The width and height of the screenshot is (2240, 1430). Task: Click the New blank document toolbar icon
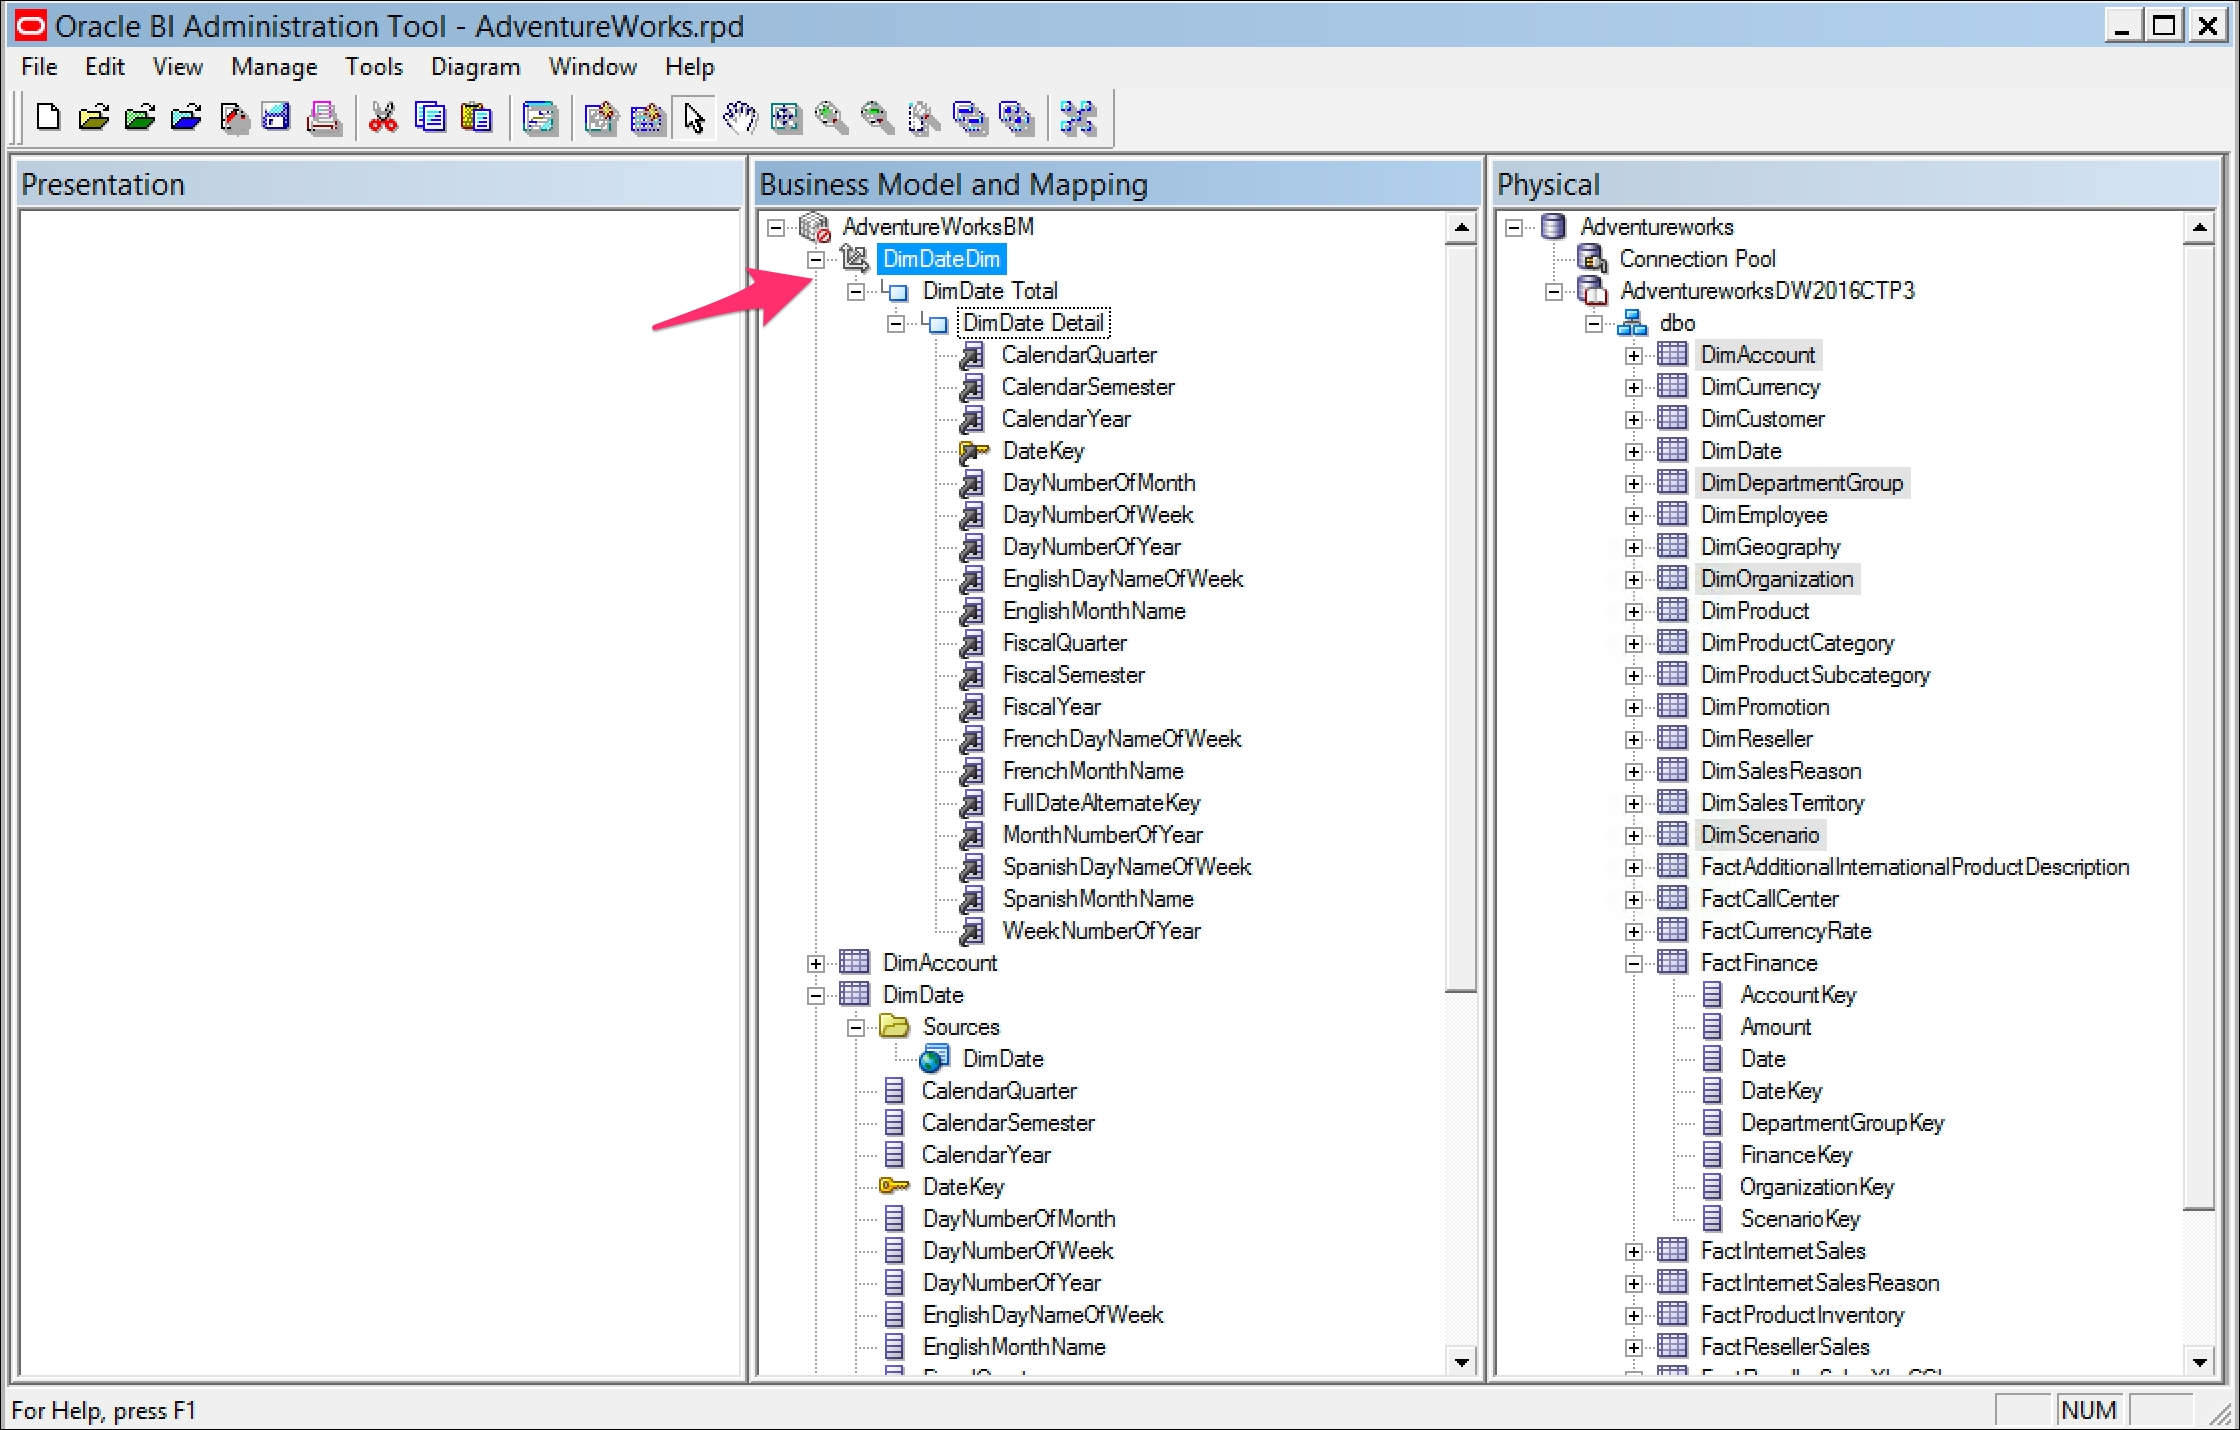(47, 118)
